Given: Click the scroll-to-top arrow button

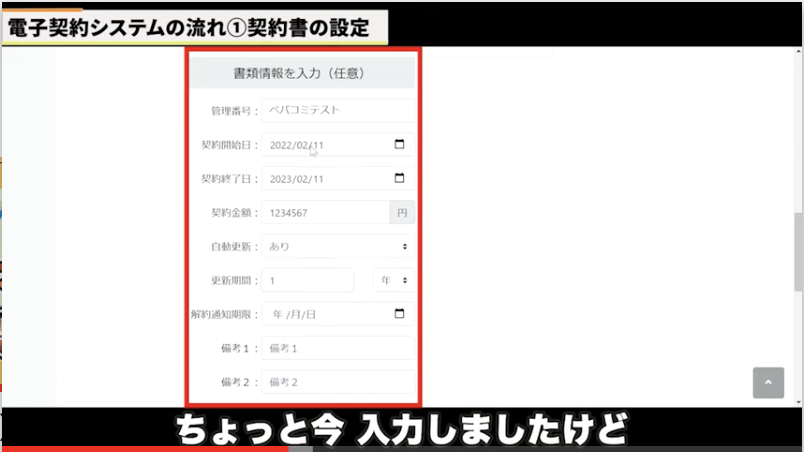Looking at the screenshot, I should (768, 383).
